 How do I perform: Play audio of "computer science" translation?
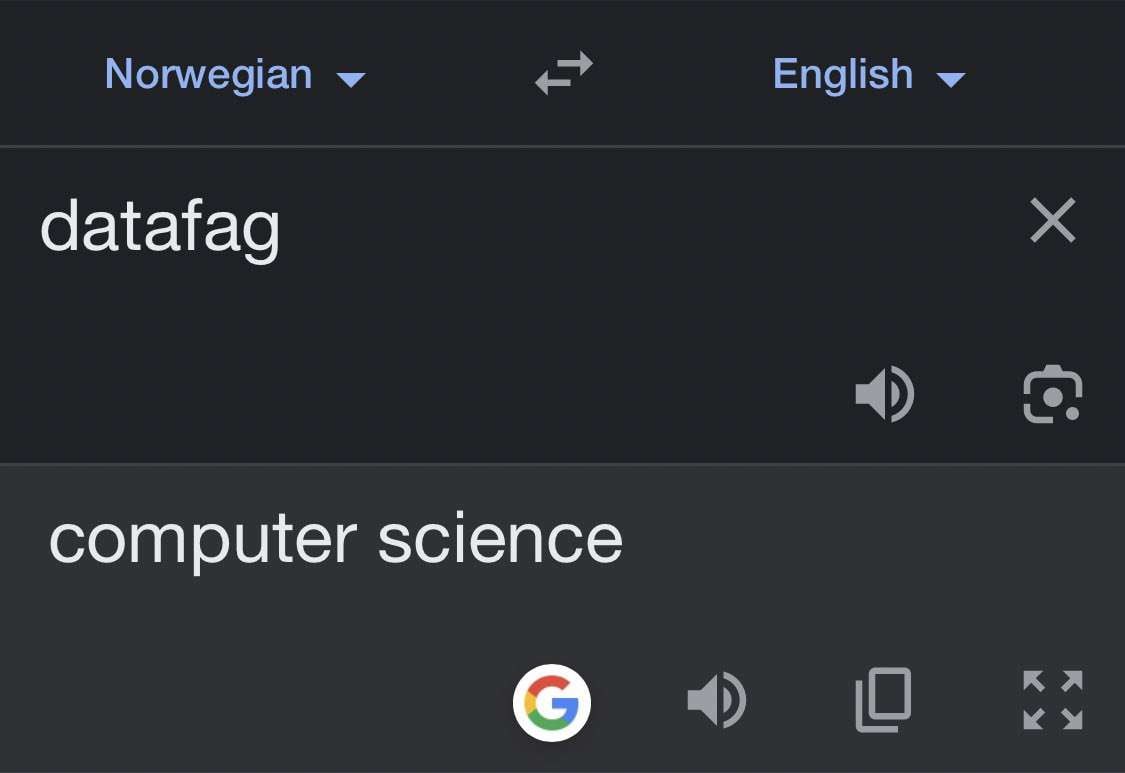click(716, 699)
